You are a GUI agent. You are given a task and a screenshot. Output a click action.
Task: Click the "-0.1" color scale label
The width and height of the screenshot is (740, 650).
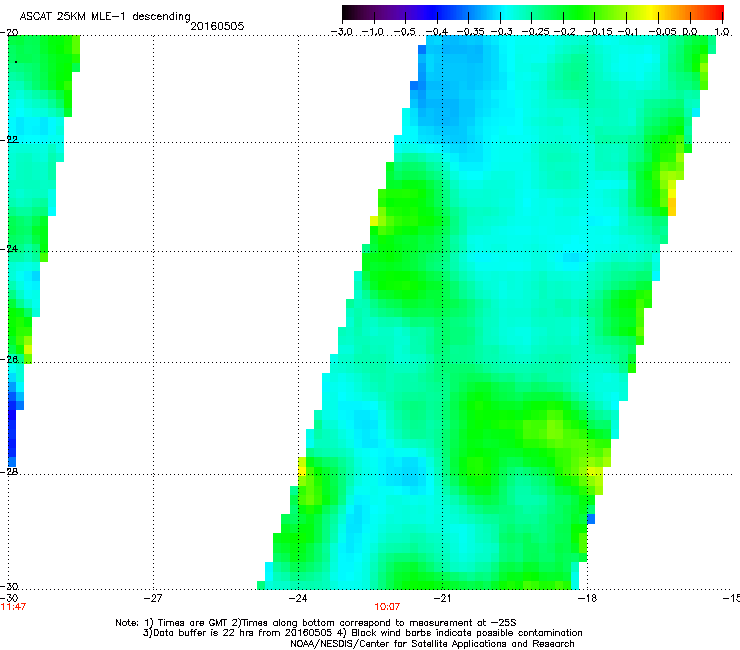pyautogui.click(x=628, y=32)
